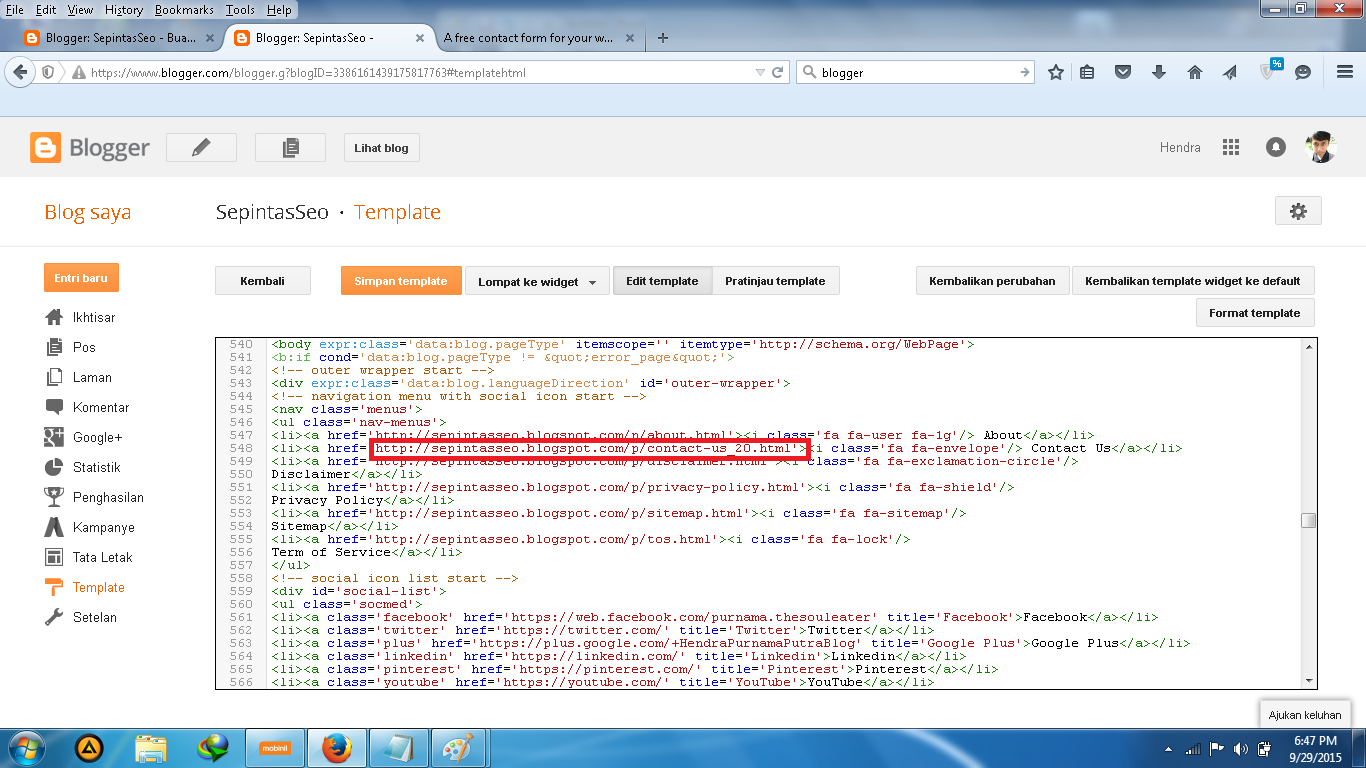Open Laman in the sidebar

[x=79, y=377]
